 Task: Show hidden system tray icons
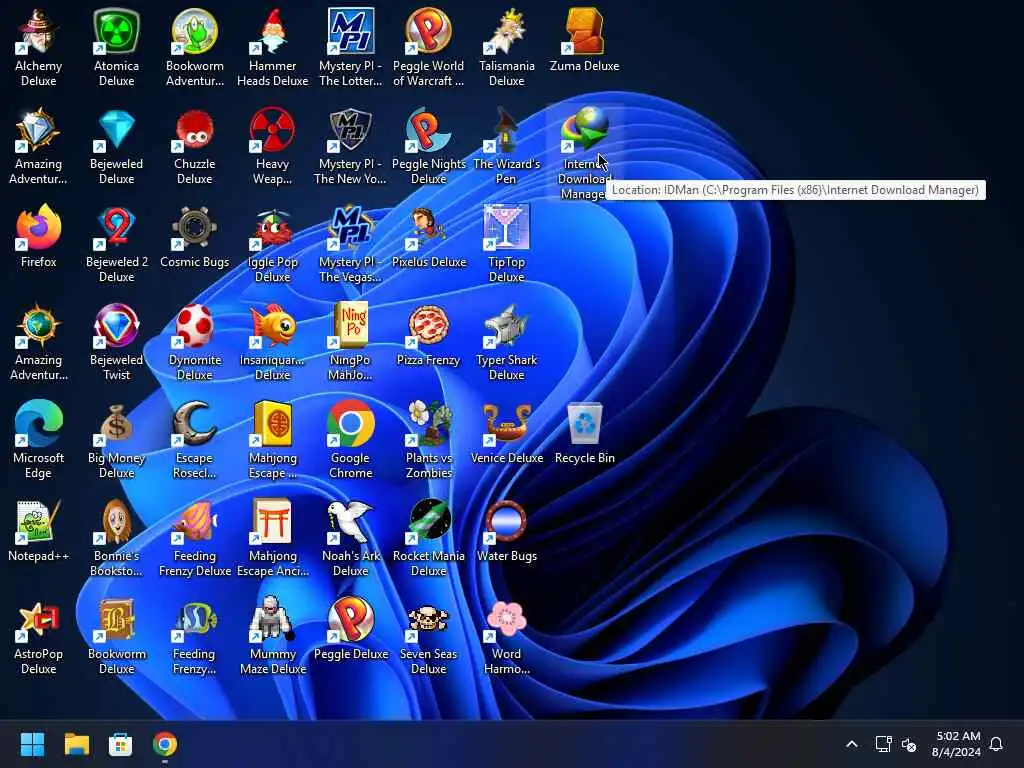852,744
